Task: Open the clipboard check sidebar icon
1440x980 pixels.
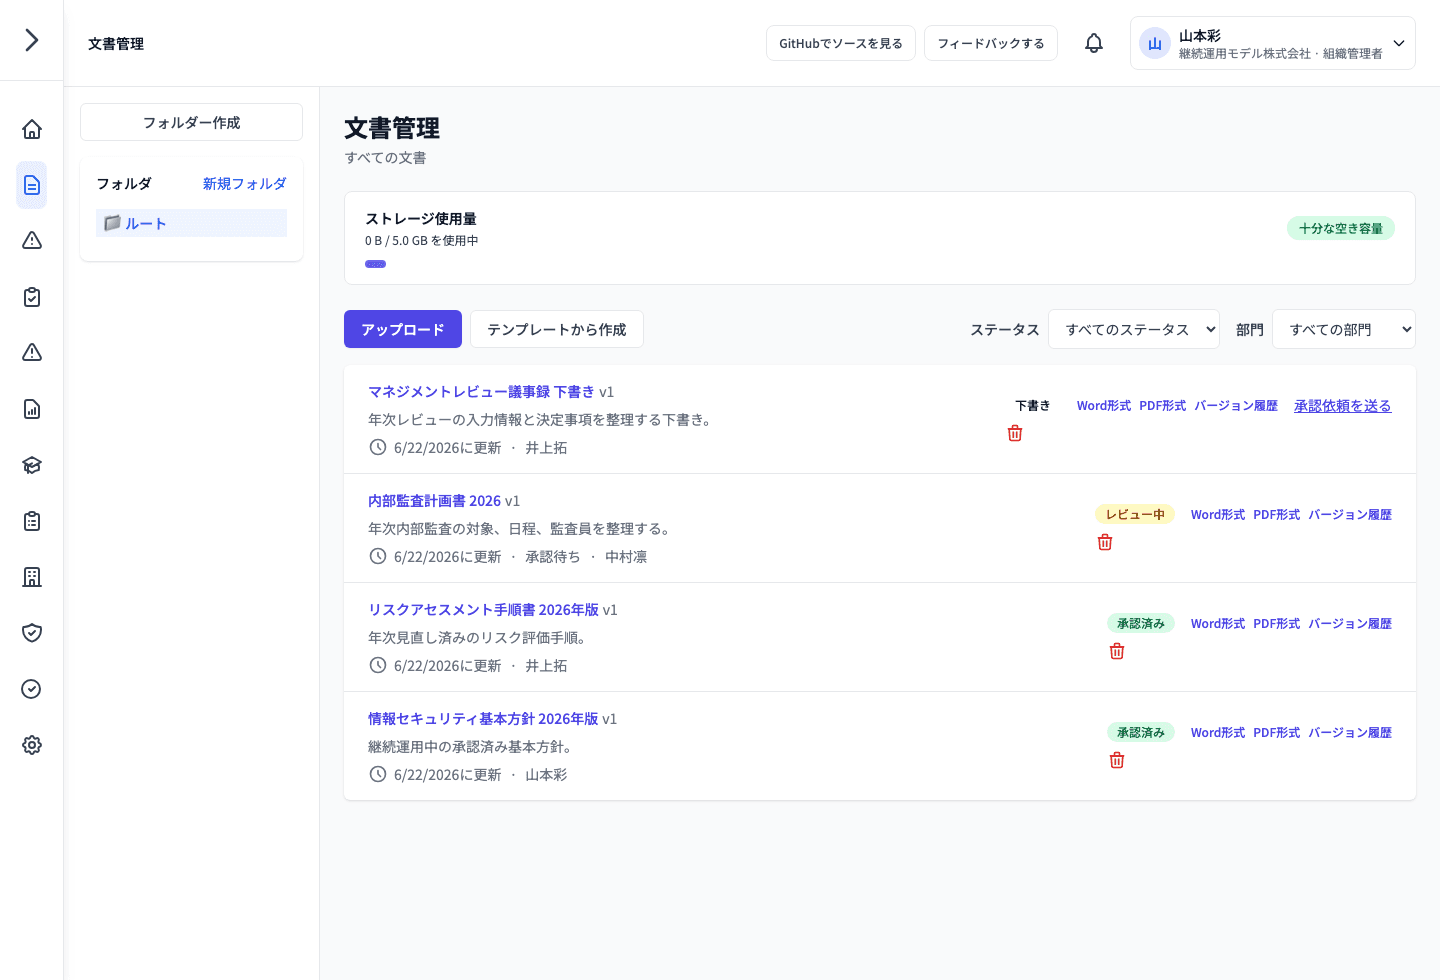Action: 32,297
